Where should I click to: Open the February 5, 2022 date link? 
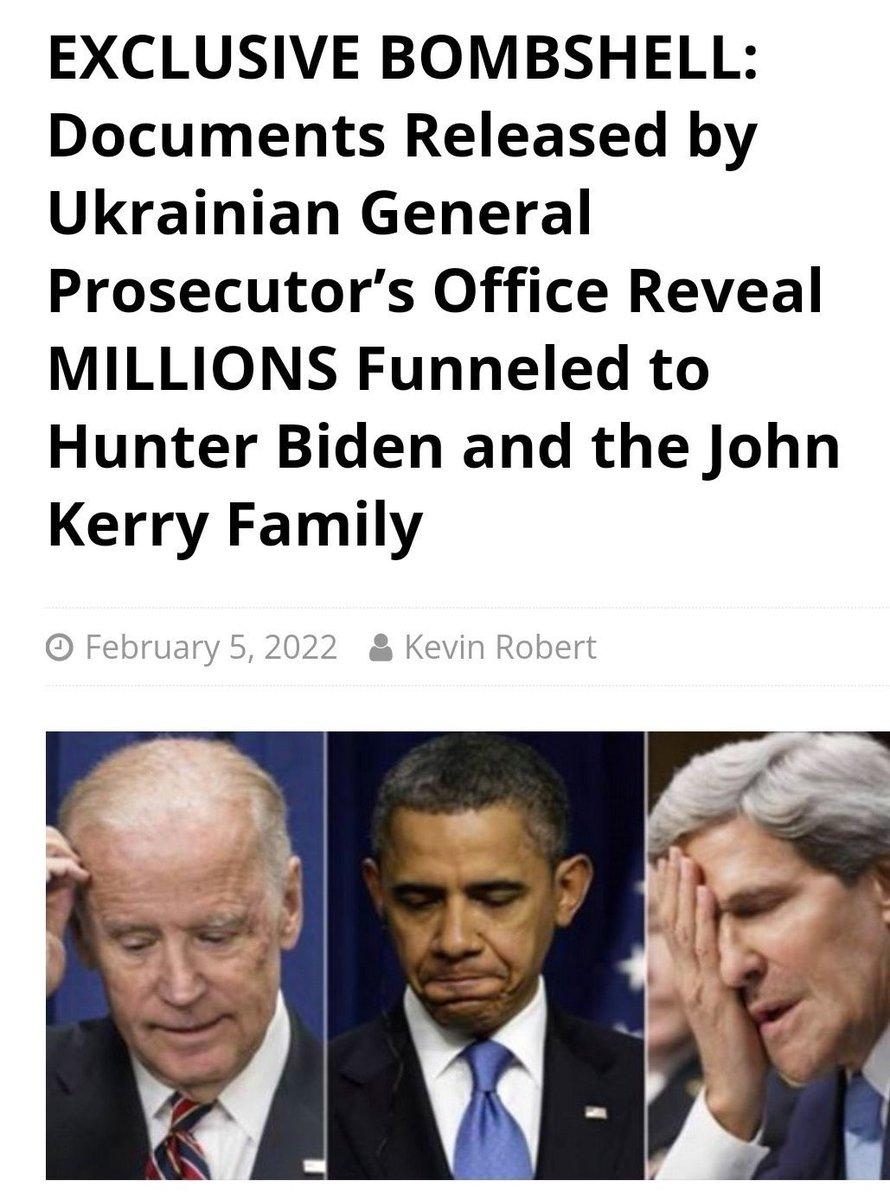tap(211, 648)
